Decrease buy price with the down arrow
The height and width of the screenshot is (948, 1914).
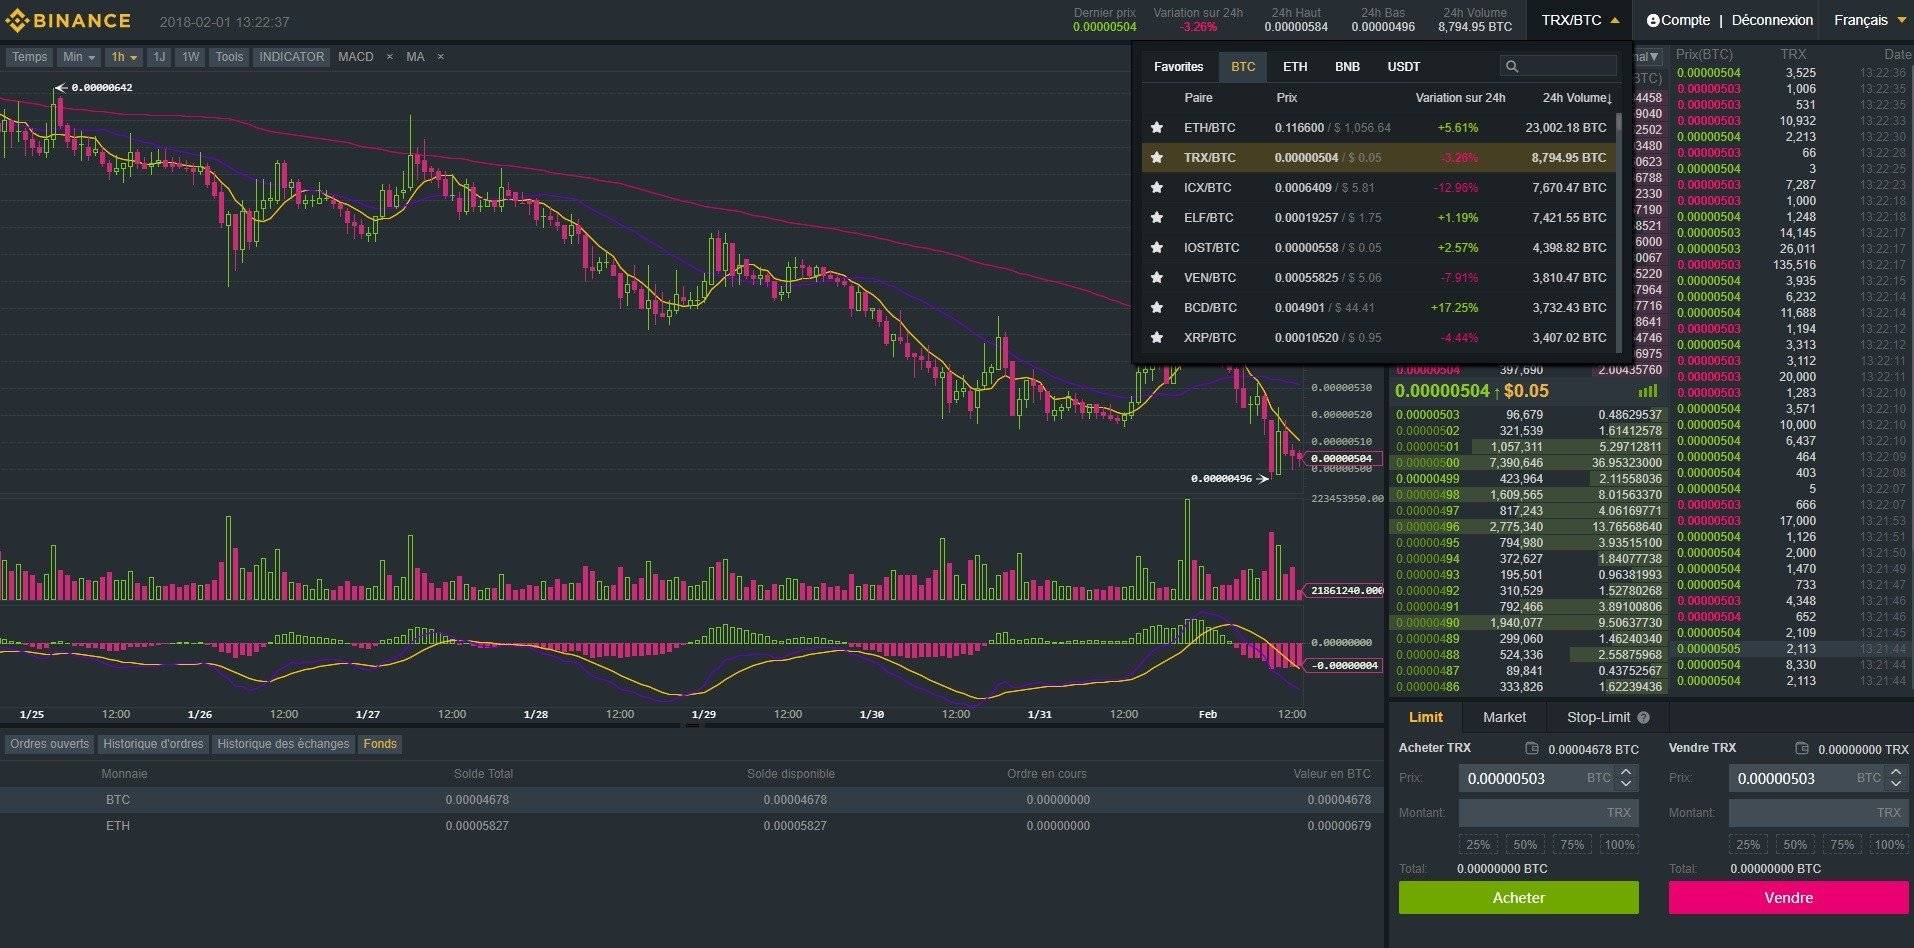pyautogui.click(x=1626, y=784)
